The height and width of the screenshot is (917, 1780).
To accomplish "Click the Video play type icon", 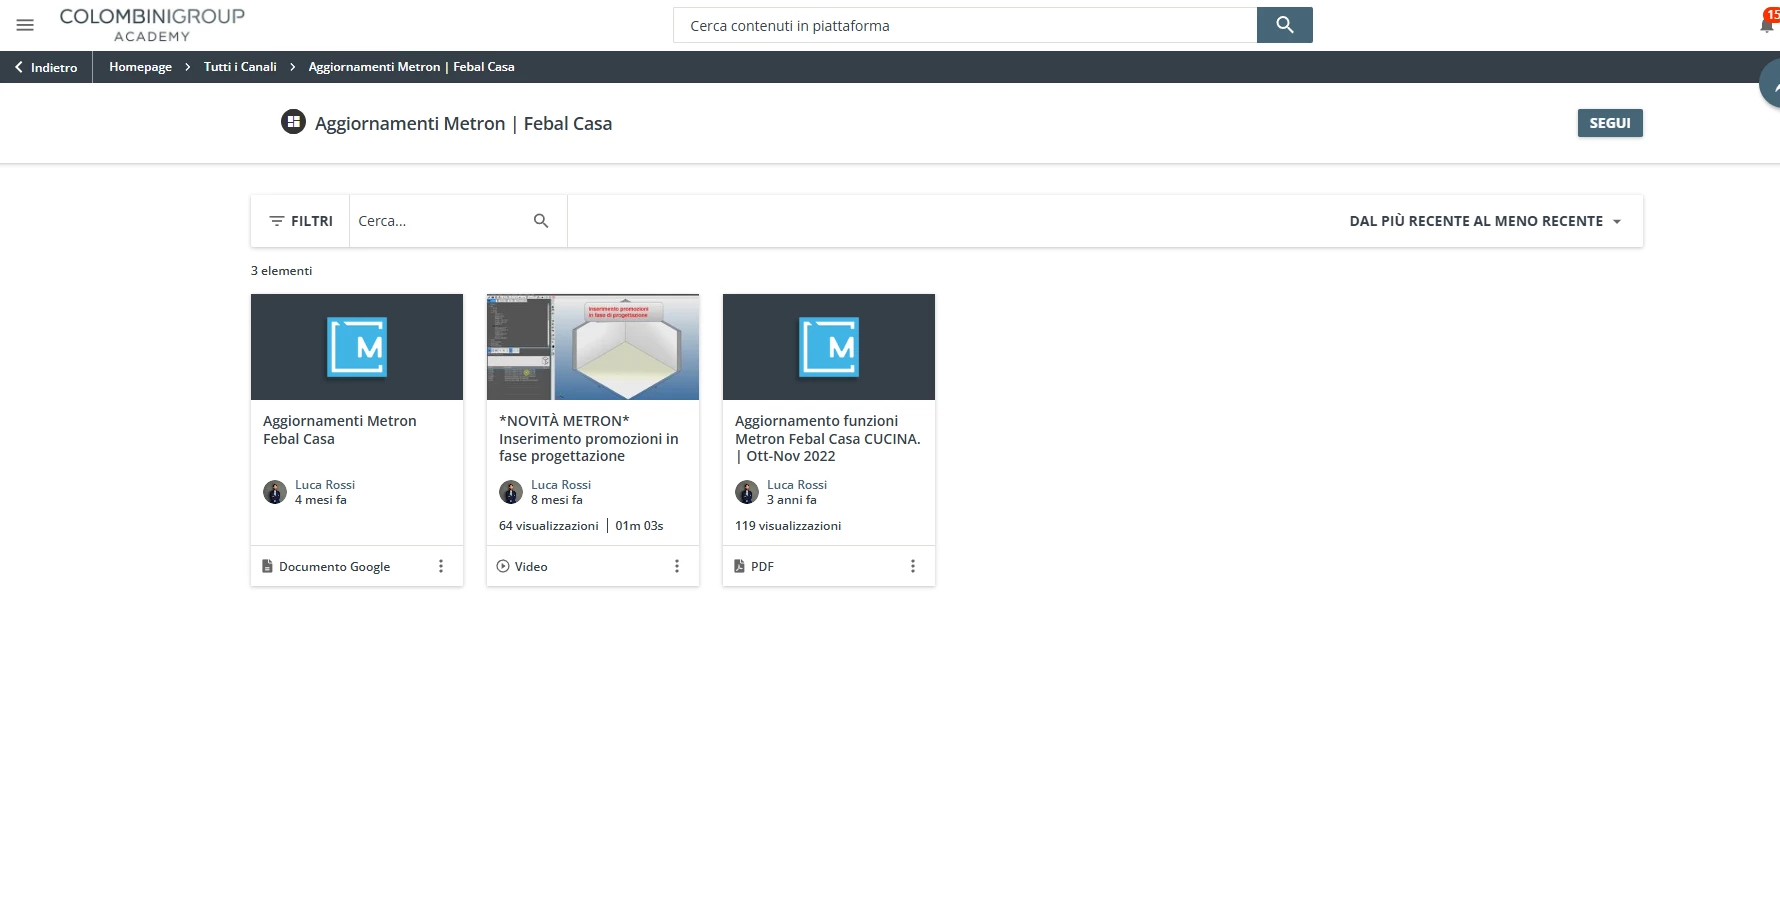I will point(503,566).
